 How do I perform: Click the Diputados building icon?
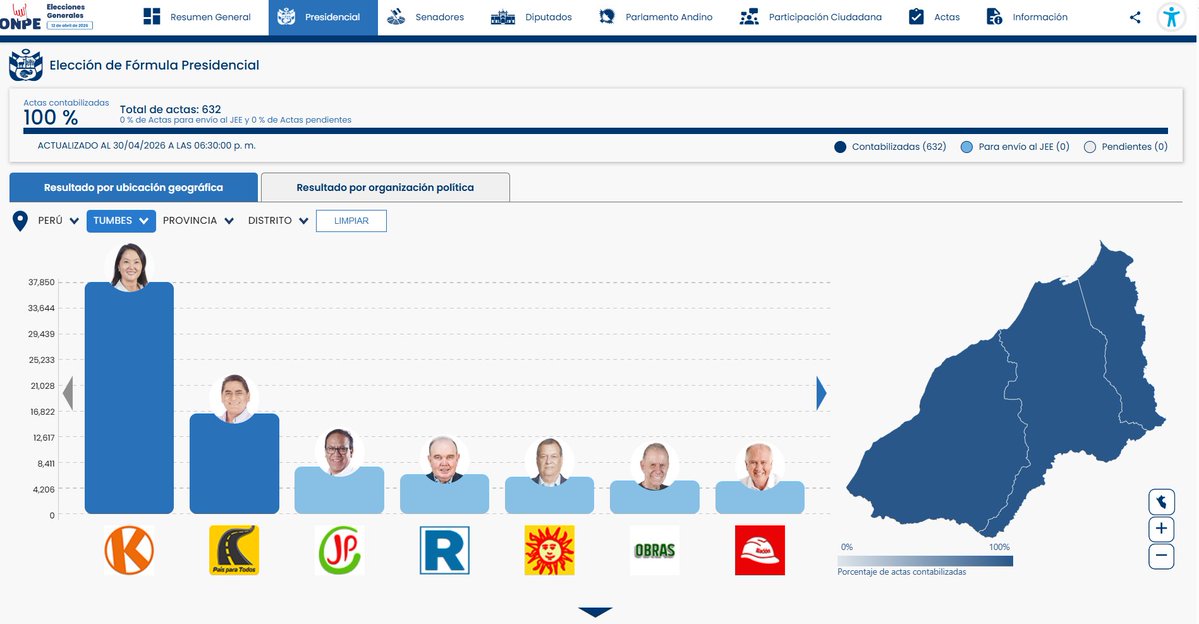[x=502, y=17]
